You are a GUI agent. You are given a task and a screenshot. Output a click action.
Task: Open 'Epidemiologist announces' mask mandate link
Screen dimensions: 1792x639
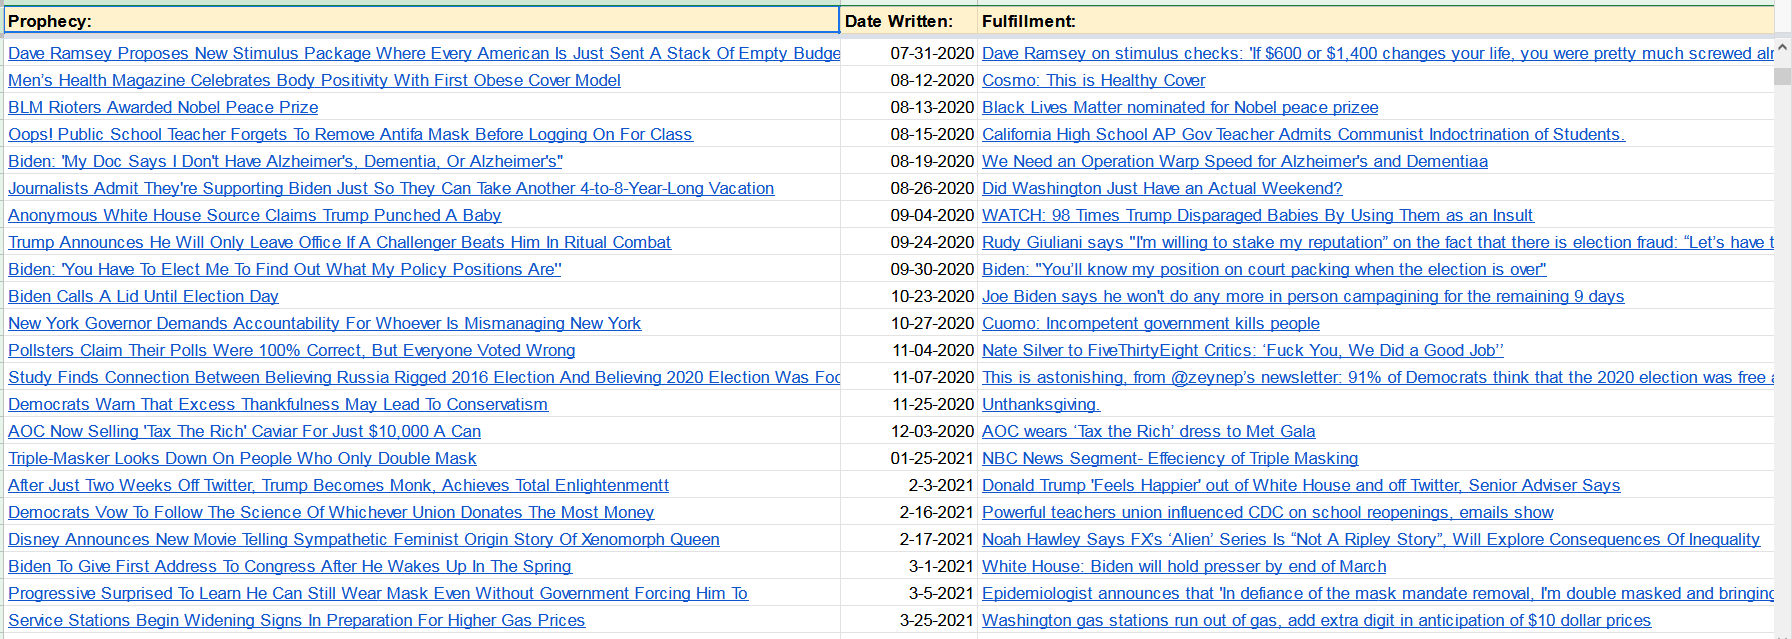pos(1377,594)
